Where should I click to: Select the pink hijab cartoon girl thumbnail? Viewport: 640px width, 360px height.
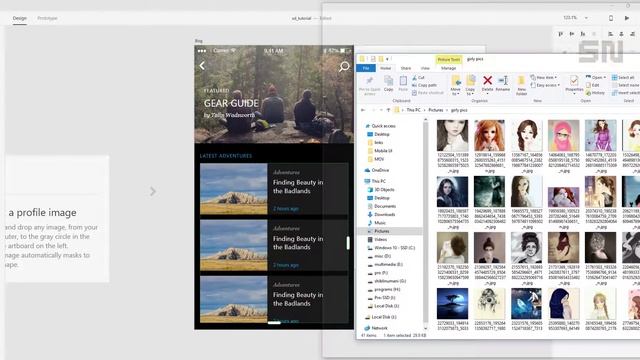[563, 136]
